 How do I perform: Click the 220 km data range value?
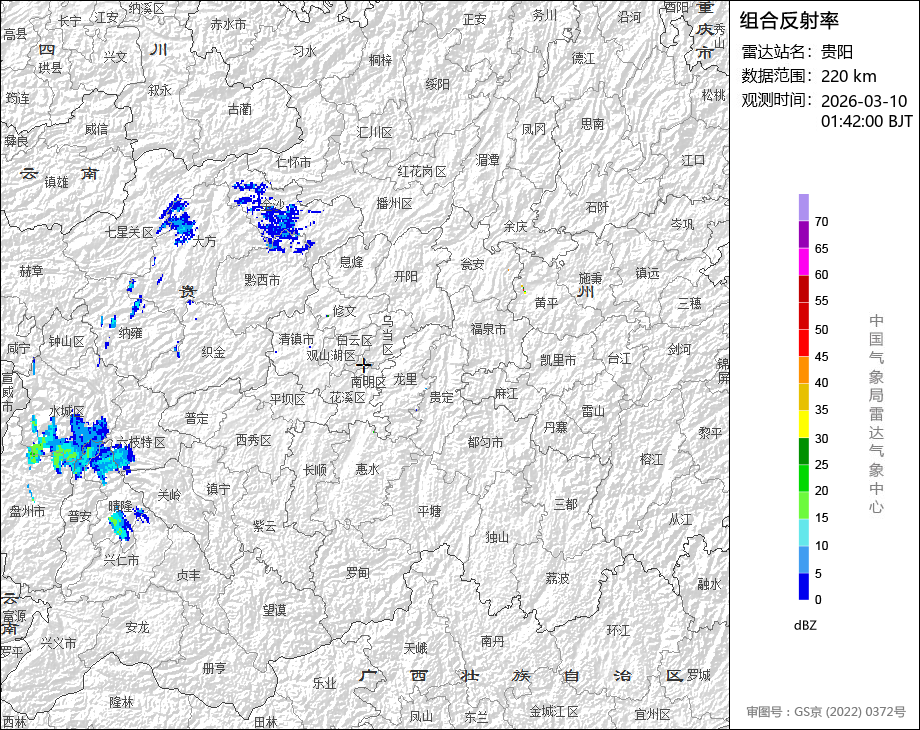848,76
